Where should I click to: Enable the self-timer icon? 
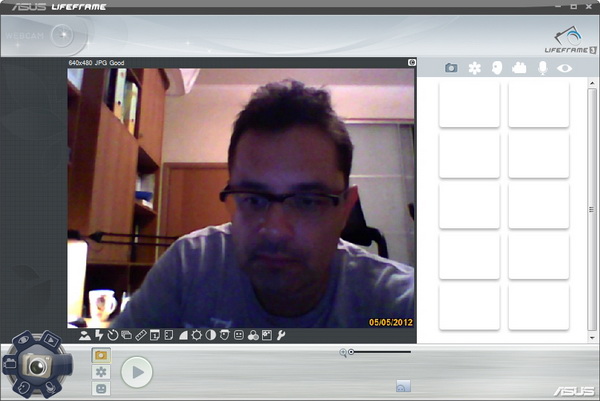coord(113,335)
